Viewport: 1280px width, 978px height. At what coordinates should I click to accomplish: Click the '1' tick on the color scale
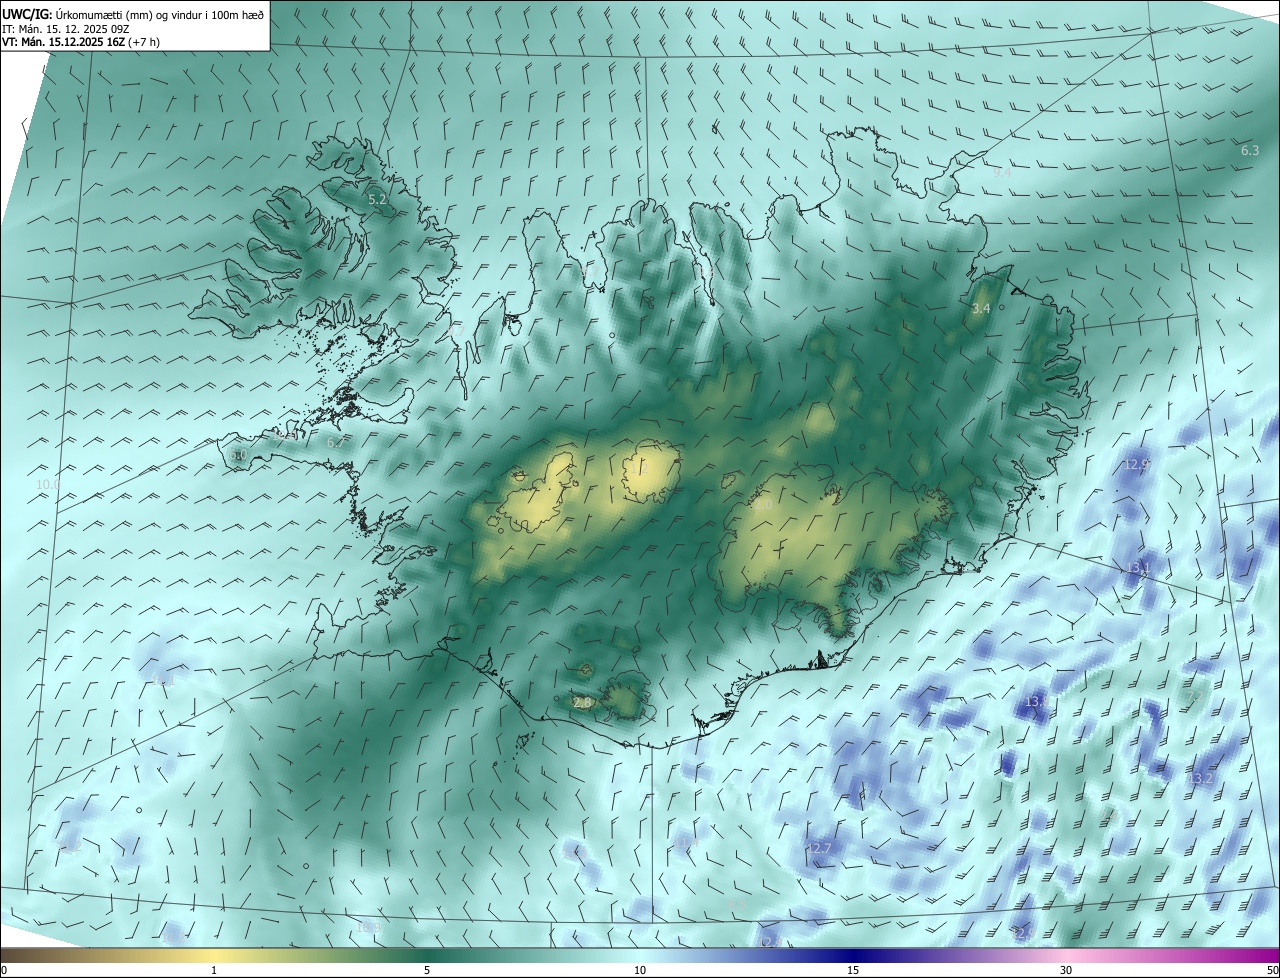coord(214,971)
